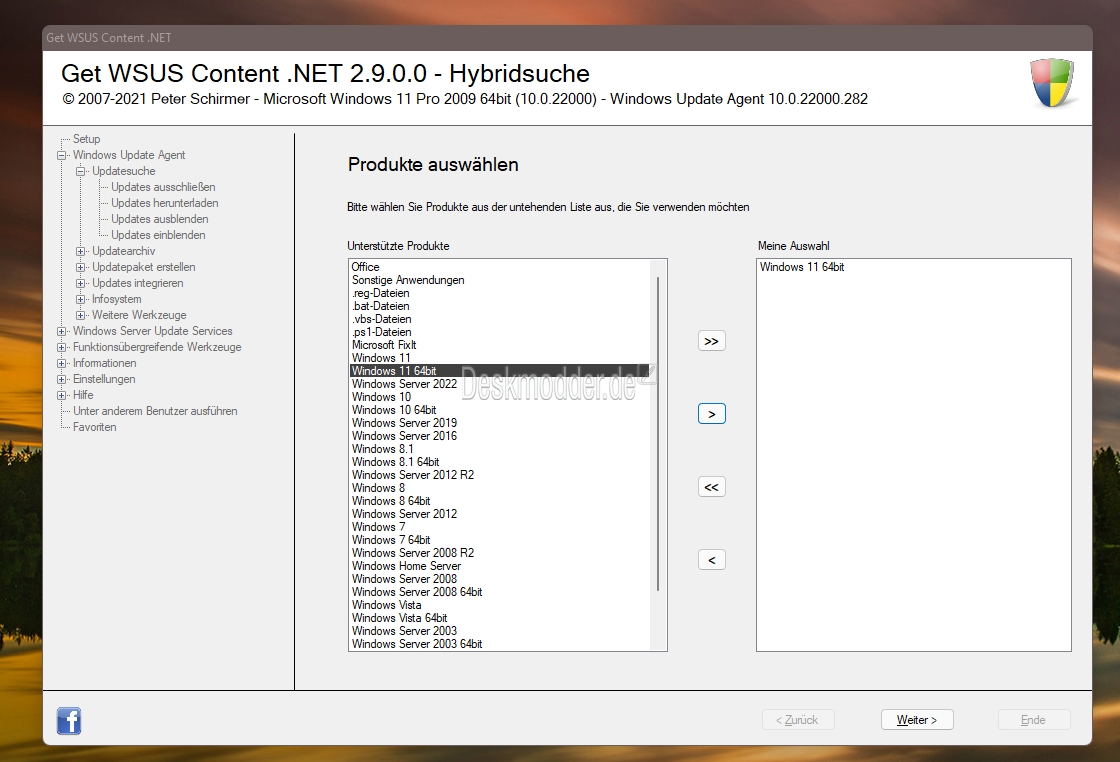Viewport: 1120px width, 762px height.
Task: Expand the Updates integrieren node
Action: [x=81, y=284]
